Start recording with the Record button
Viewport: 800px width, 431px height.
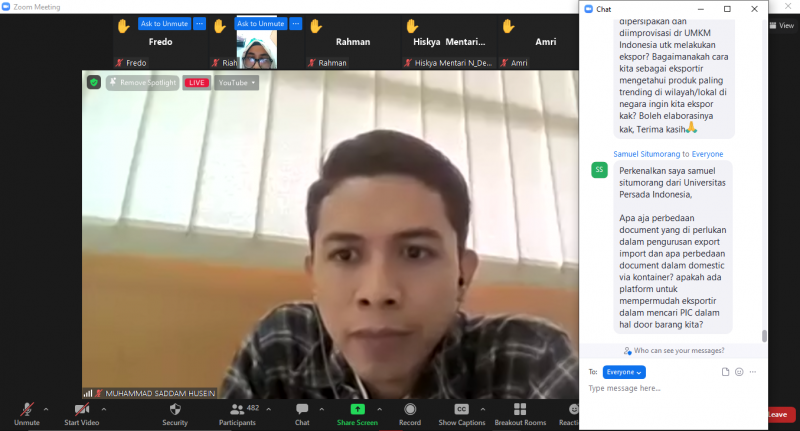click(x=410, y=414)
